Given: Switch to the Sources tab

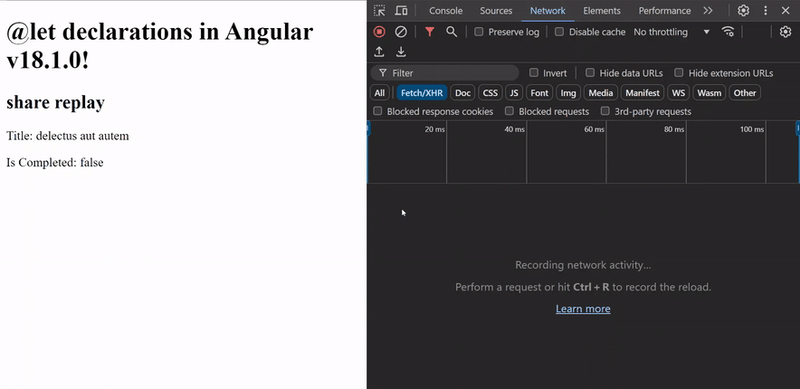Looking at the screenshot, I should tap(496, 11).
